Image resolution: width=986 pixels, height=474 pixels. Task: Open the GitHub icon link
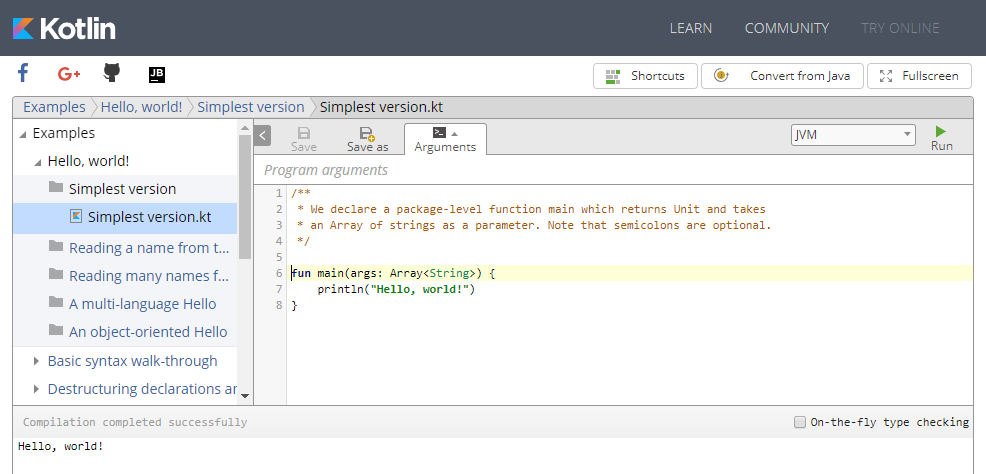[x=112, y=73]
